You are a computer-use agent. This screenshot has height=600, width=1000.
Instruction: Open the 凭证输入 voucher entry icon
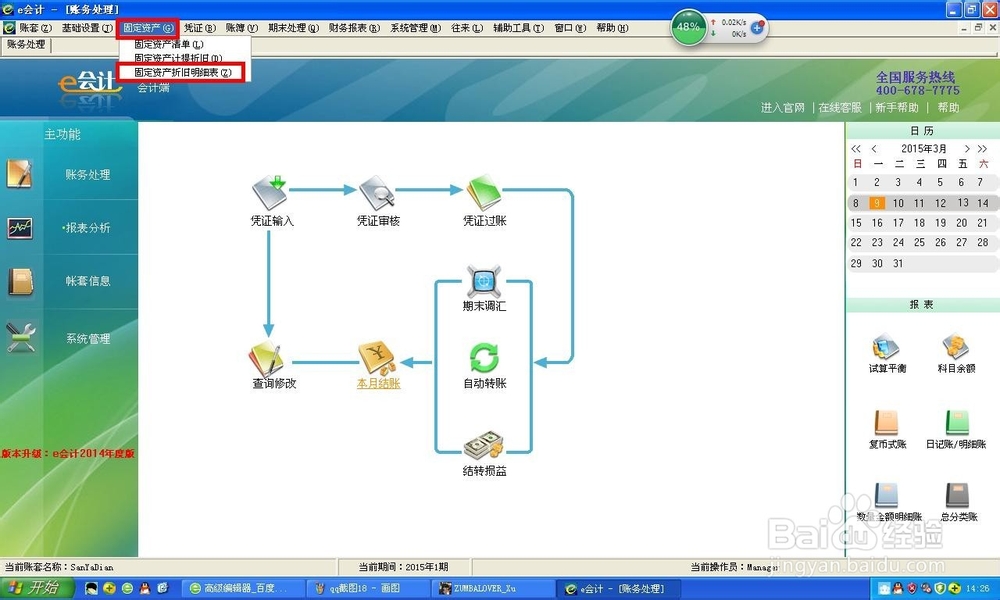(x=270, y=192)
